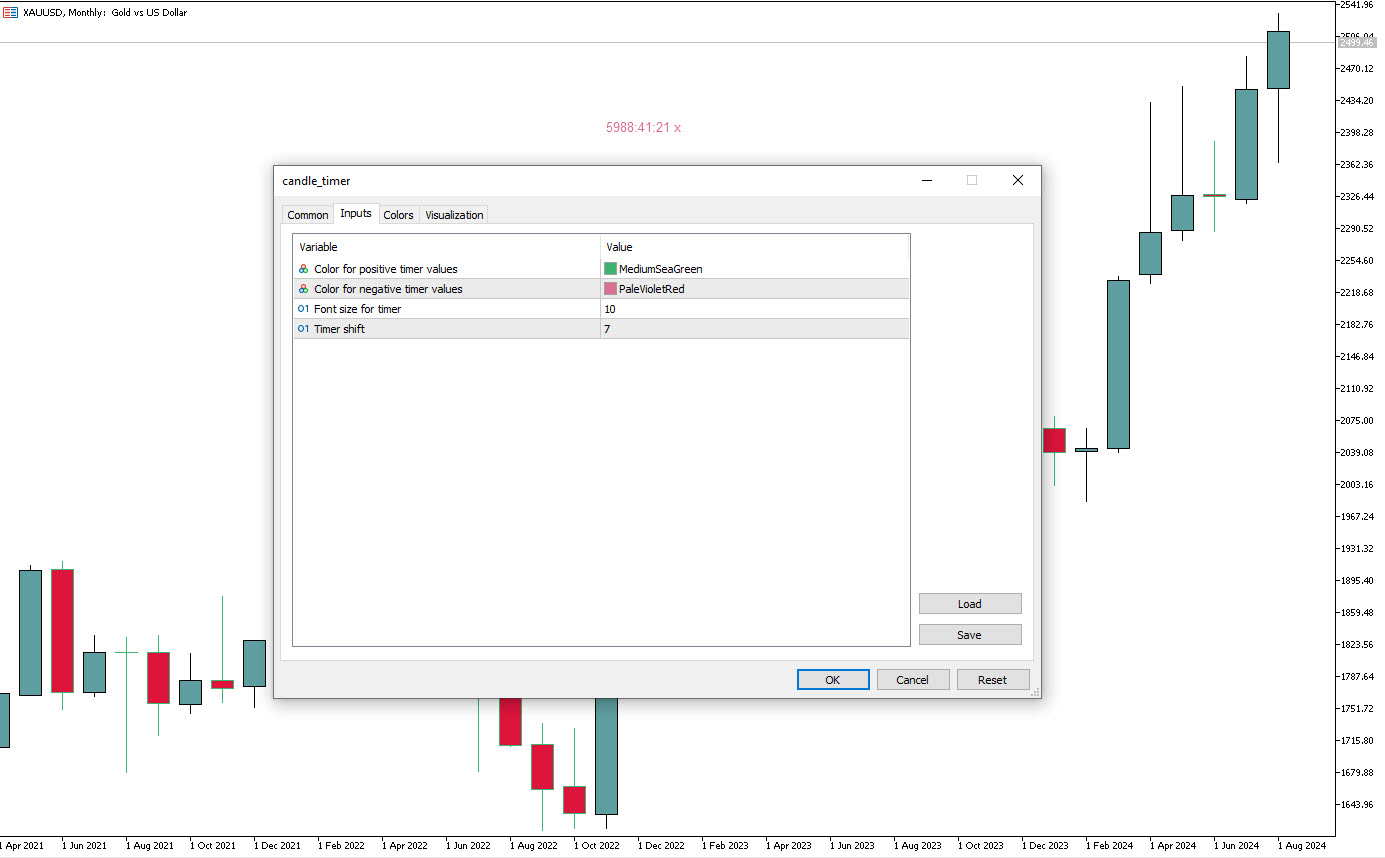The width and height of the screenshot is (1385, 858).
Task: Click the 2541.96 price scale label
Action: pyautogui.click(x=1358, y=5)
